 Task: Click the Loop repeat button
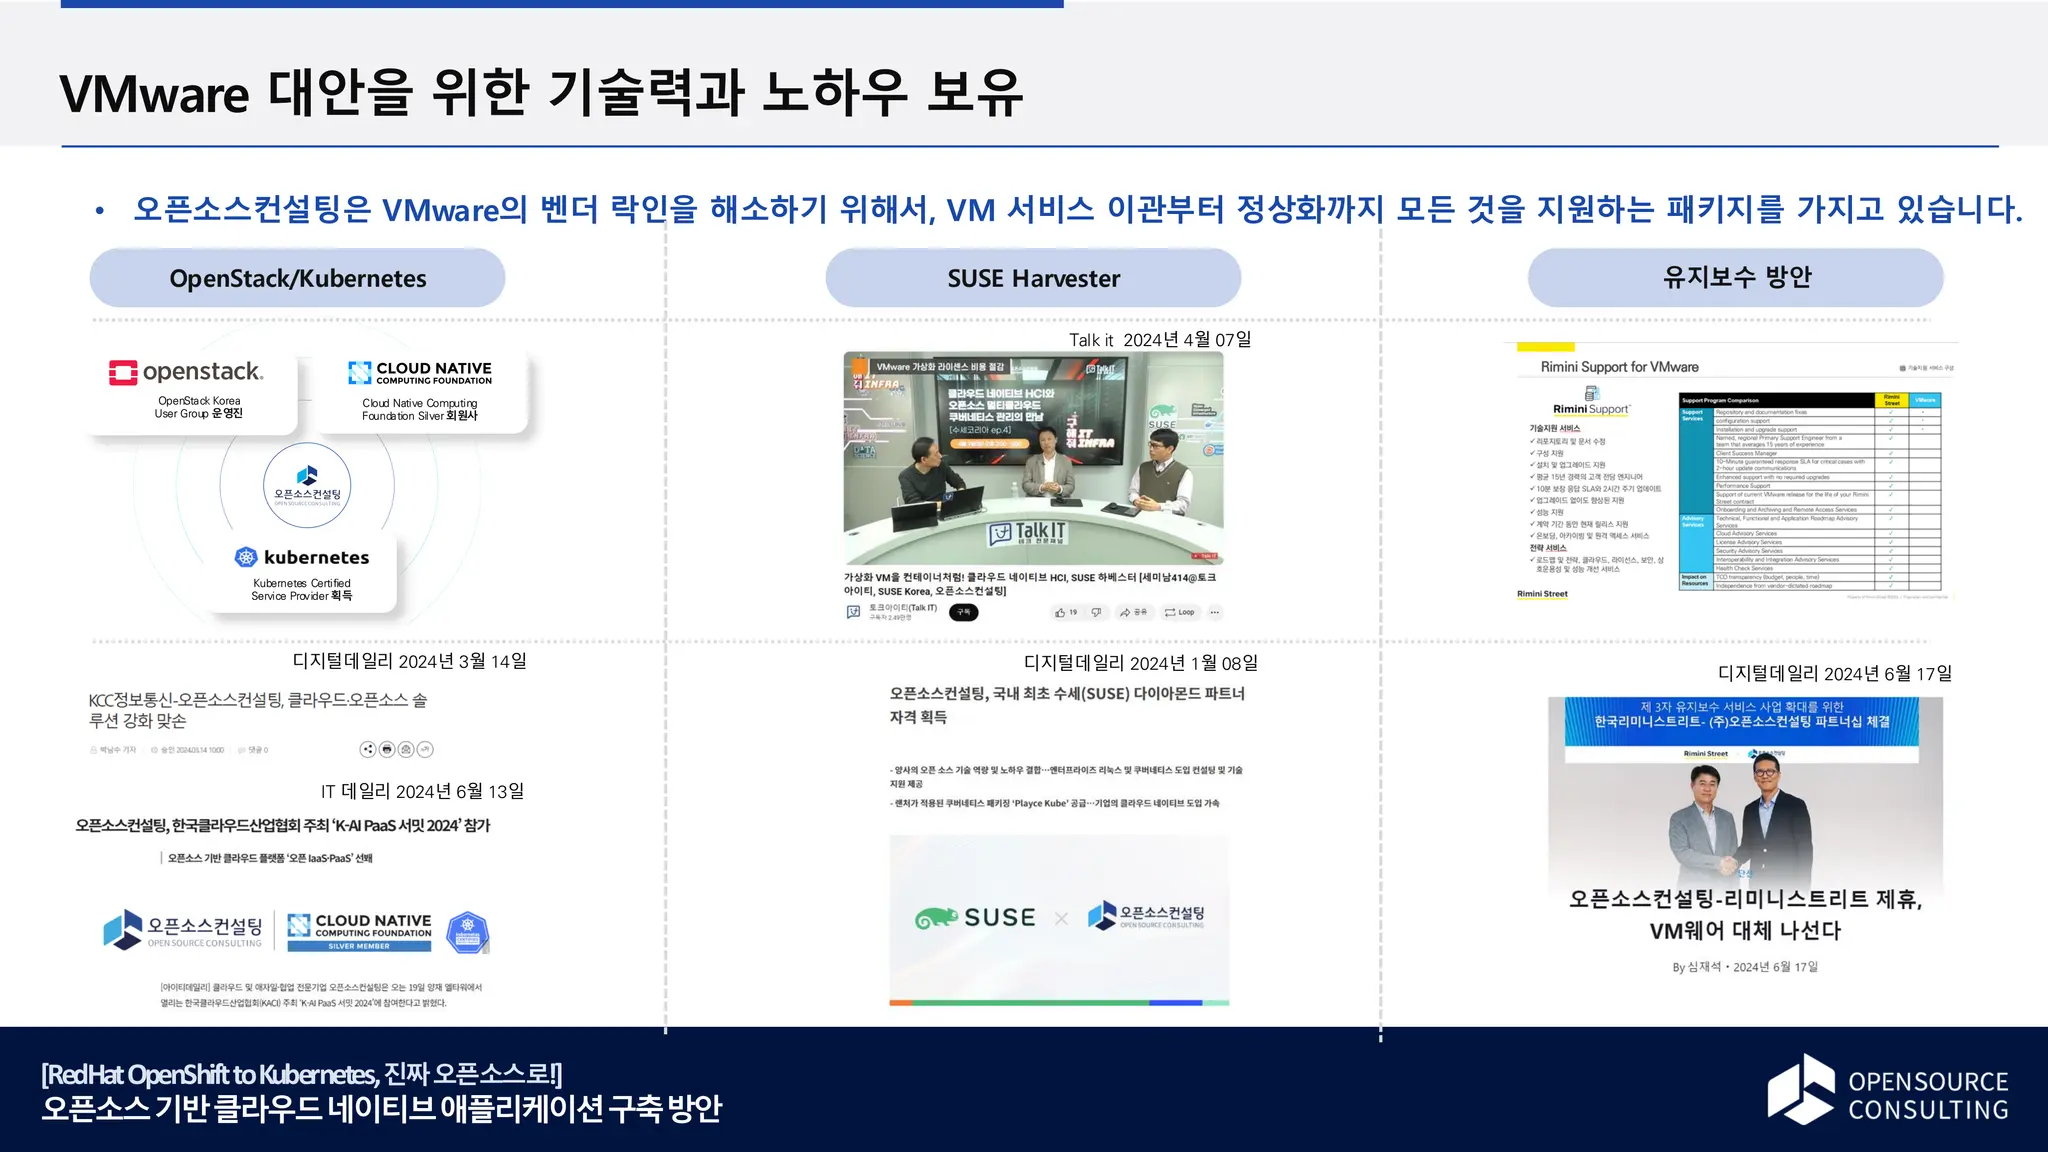pos(1179,612)
